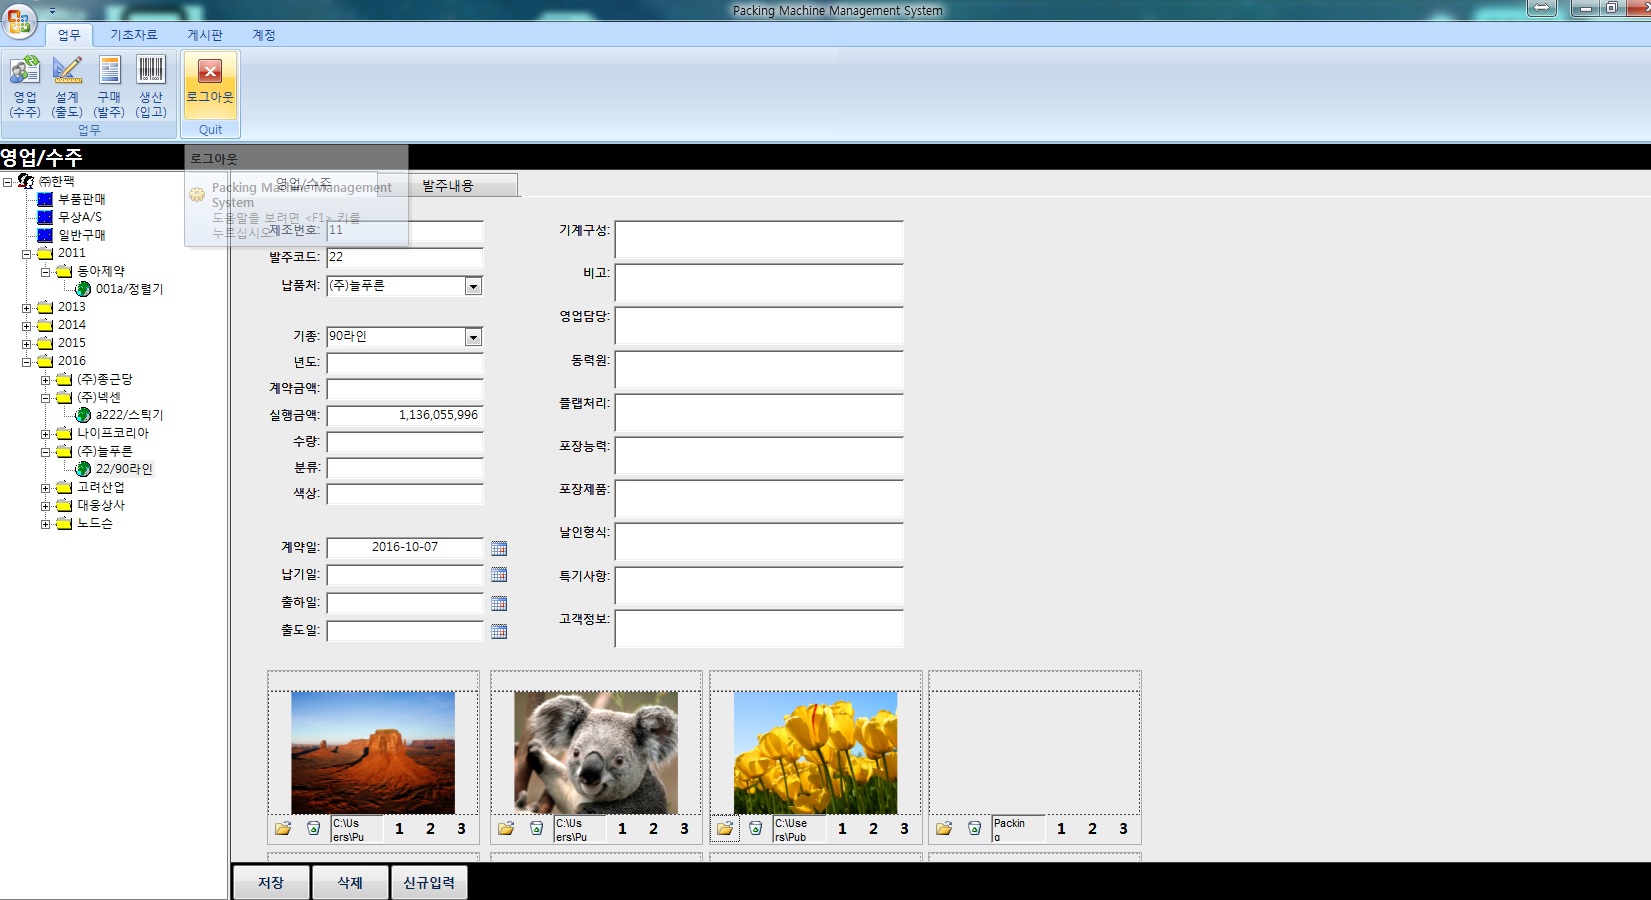Delete the koala image with recycle icon
The image size is (1651, 900).
(537, 829)
